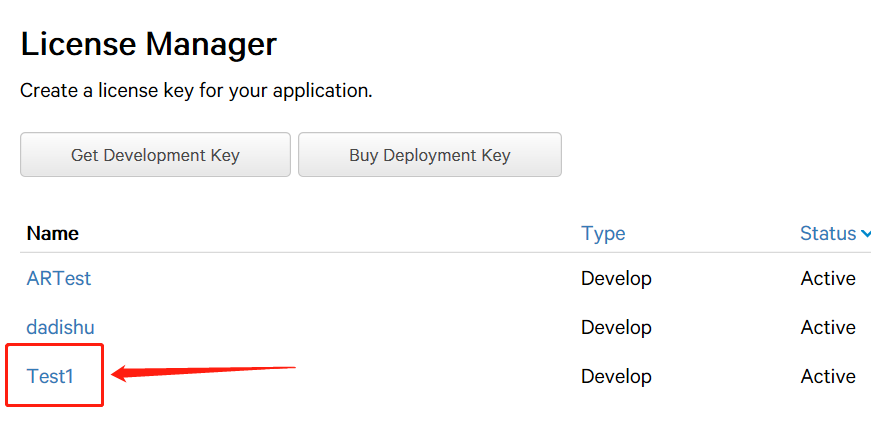The image size is (871, 427).
Task: Click the red arrow pointing at Test1
Action: 200,373
